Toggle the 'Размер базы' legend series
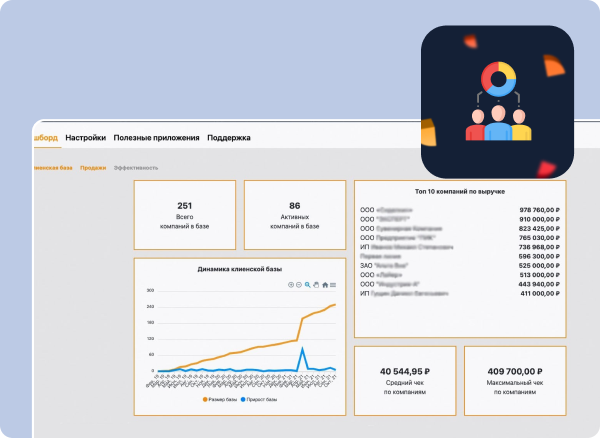 (x=224, y=399)
